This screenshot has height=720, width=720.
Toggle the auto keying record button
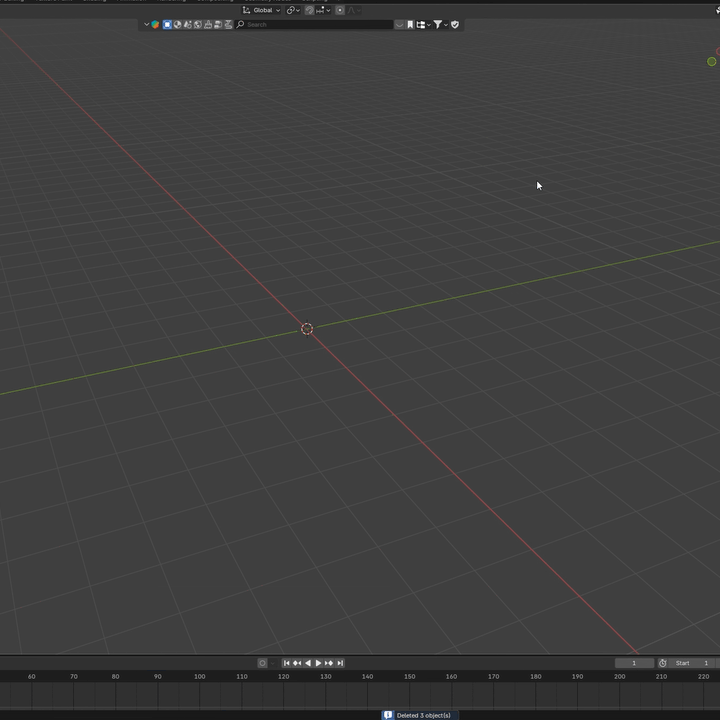262,663
